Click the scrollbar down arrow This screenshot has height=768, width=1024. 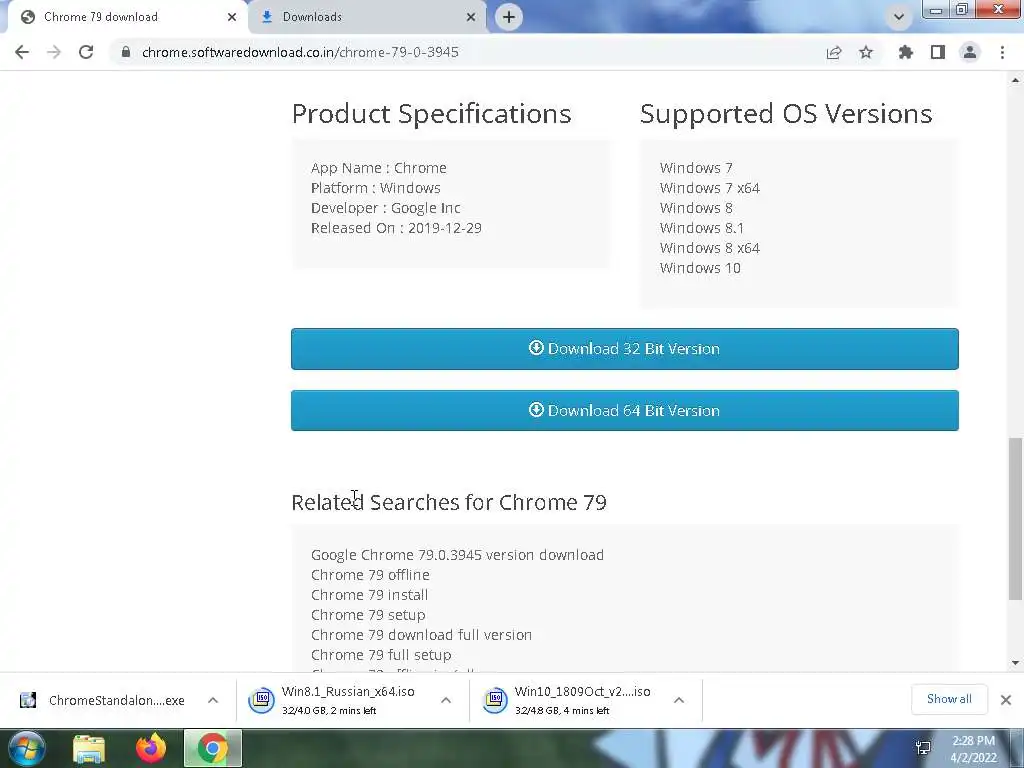(1015, 663)
